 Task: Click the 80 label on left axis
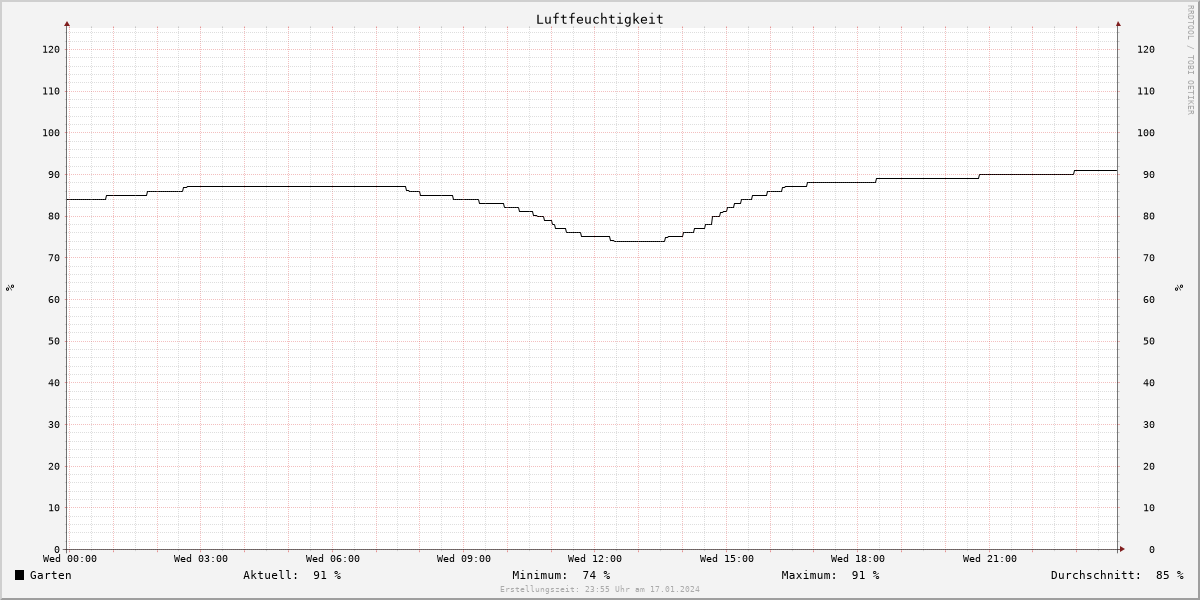tap(54, 216)
